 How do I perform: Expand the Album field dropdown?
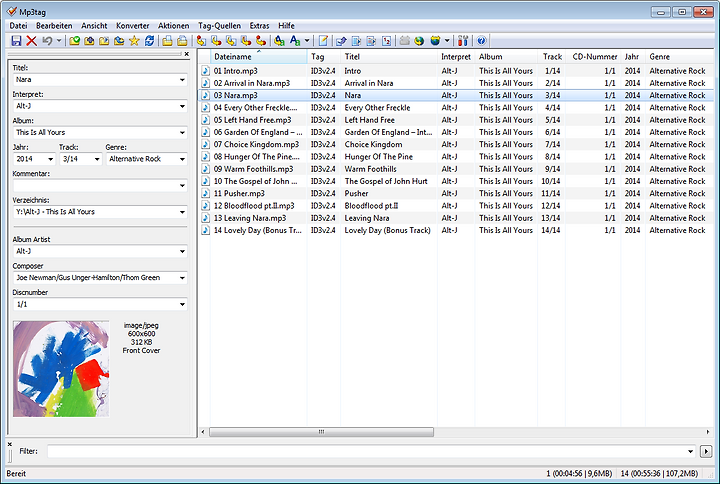pos(182,133)
